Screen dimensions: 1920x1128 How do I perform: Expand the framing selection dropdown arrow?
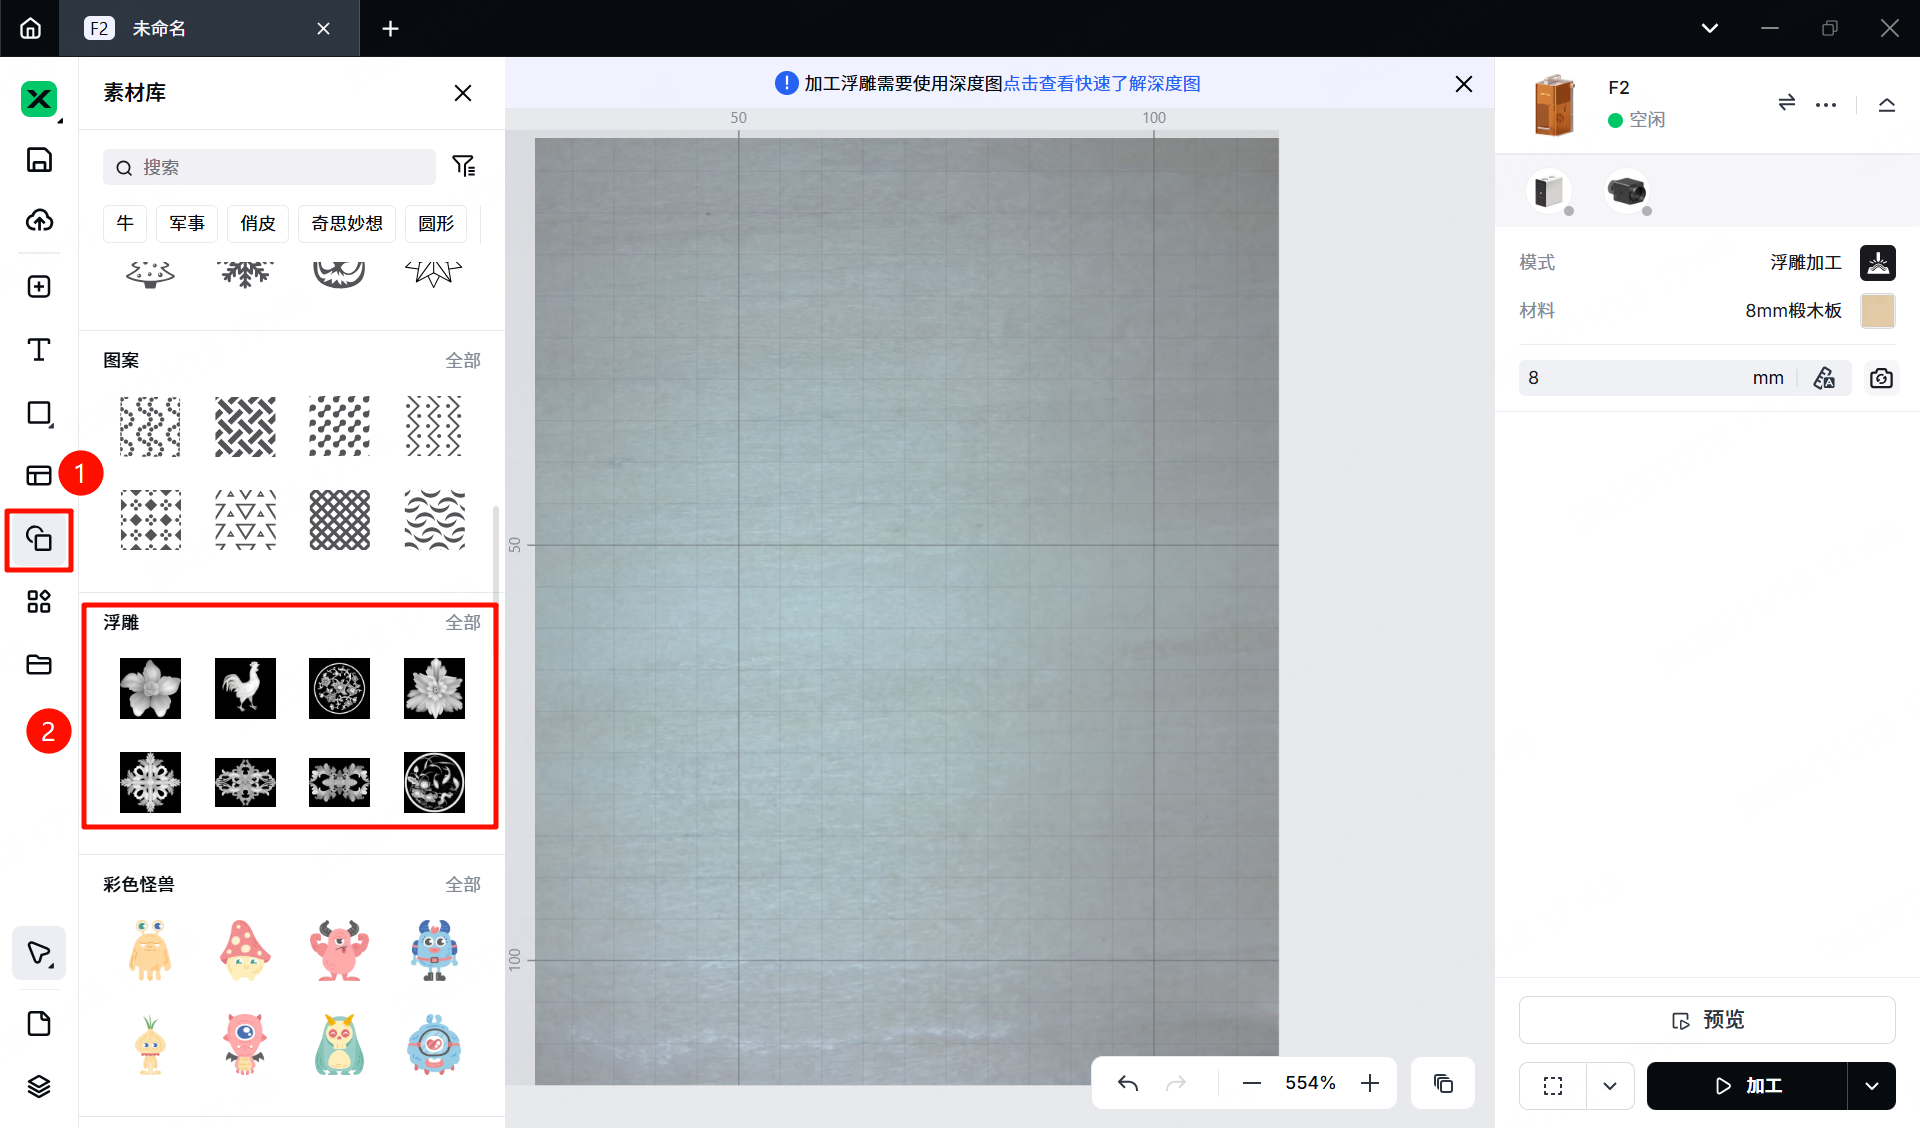click(x=1610, y=1086)
